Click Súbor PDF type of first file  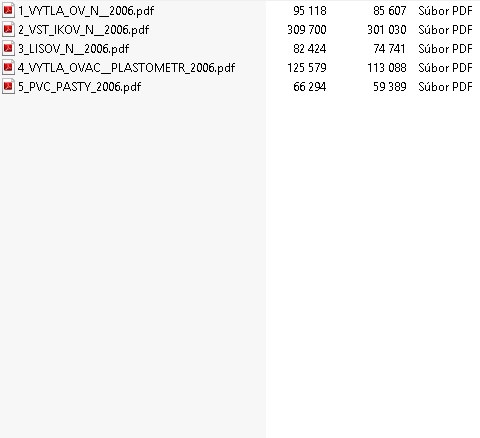445,11
